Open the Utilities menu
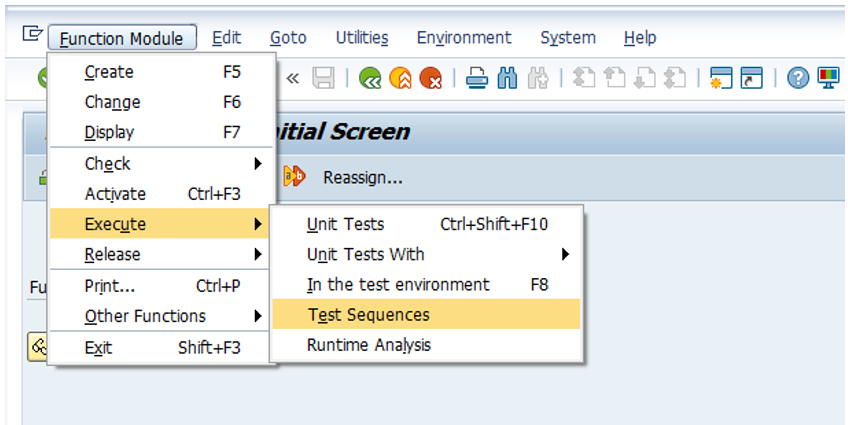The image size is (848, 425). [x=361, y=38]
